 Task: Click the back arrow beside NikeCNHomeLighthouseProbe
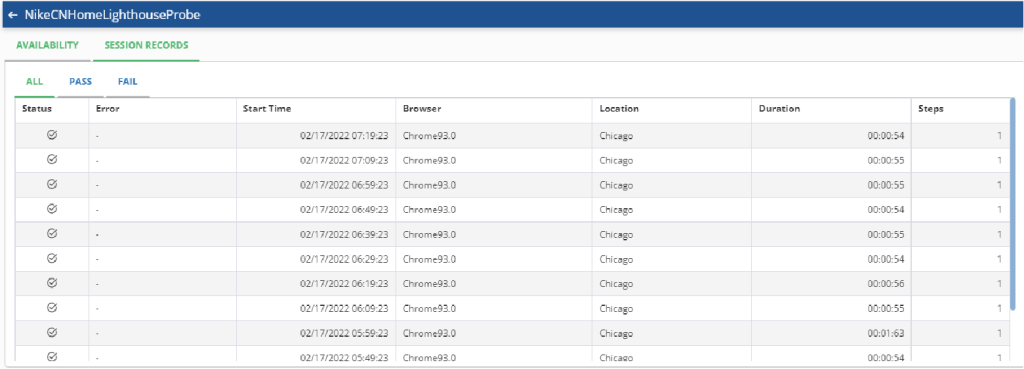point(13,14)
